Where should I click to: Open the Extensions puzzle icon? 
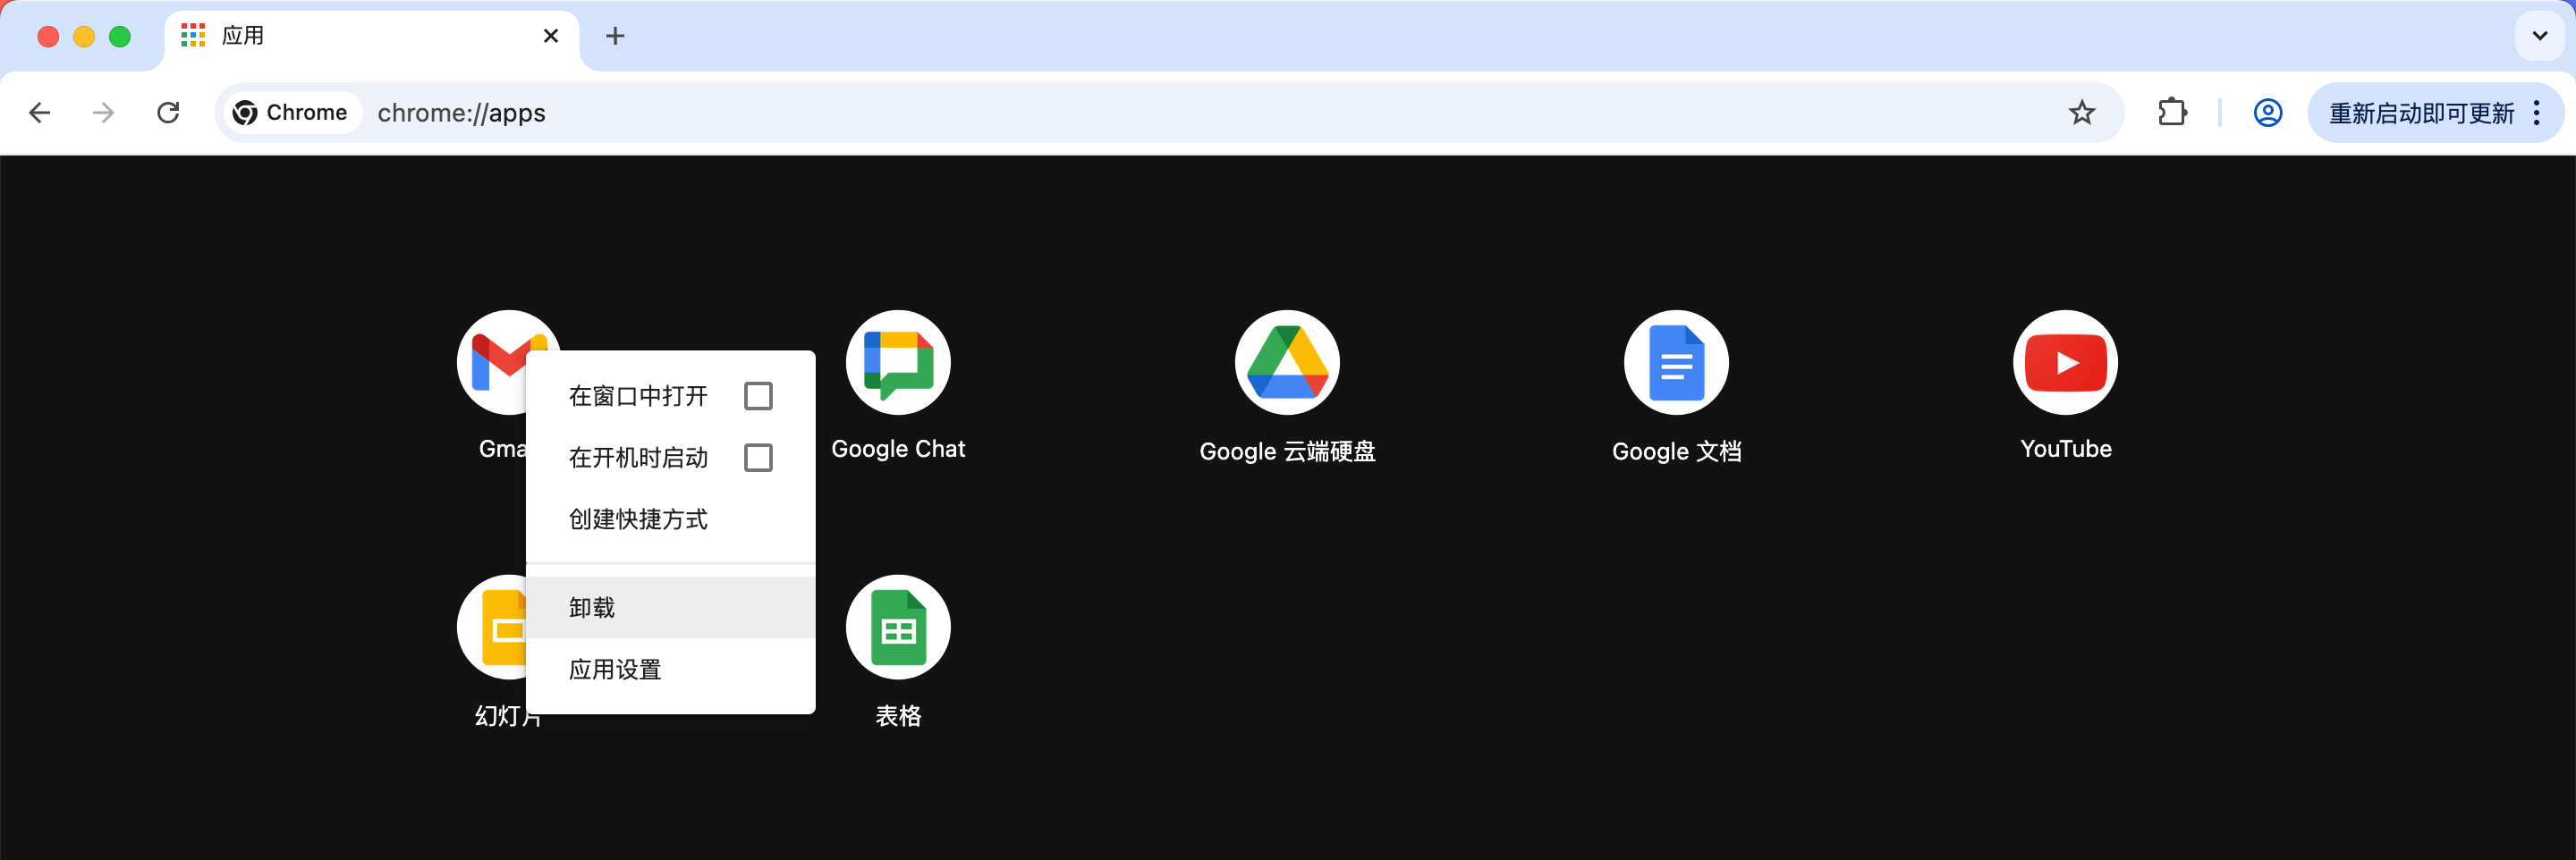tap(2172, 113)
